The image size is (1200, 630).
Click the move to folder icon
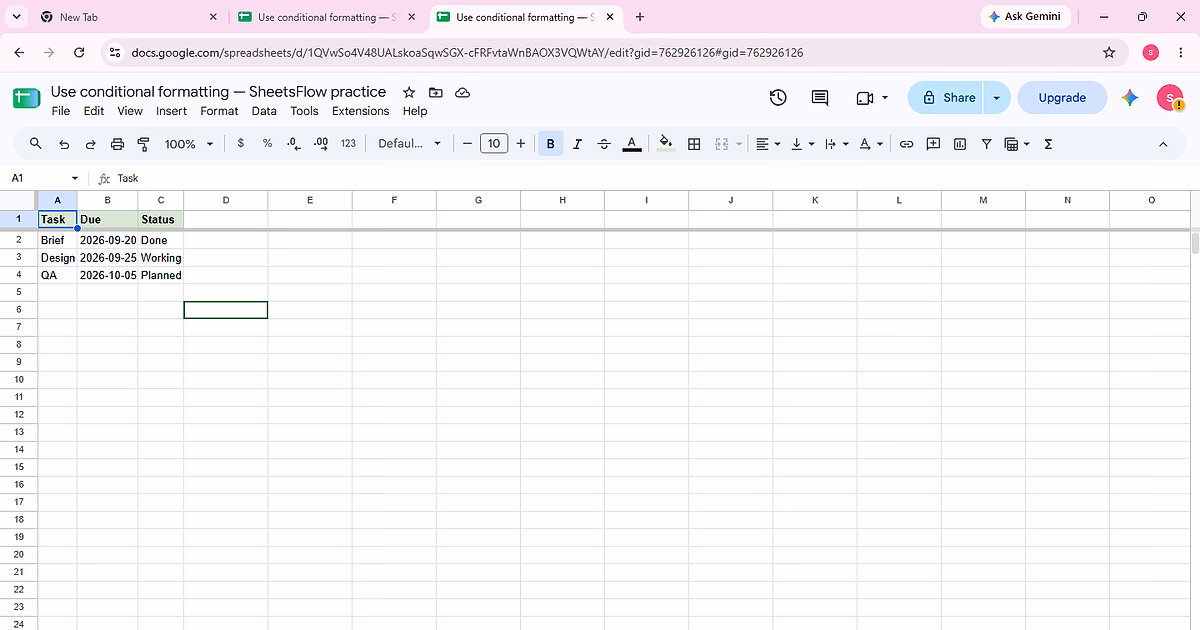click(x=435, y=92)
